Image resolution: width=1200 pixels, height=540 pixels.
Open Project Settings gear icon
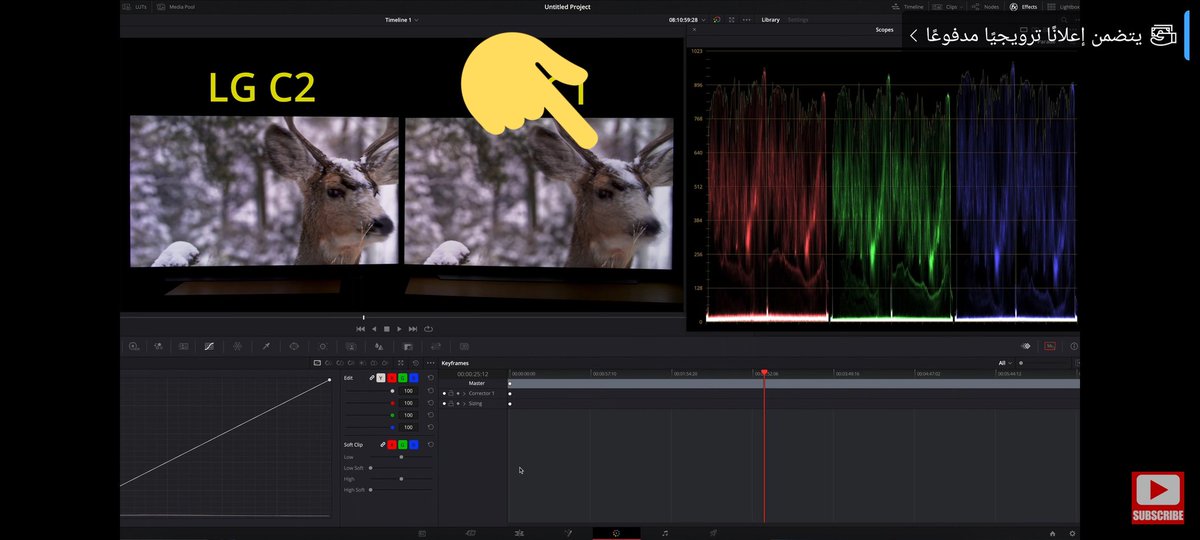pyautogui.click(x=1073, y=533)
